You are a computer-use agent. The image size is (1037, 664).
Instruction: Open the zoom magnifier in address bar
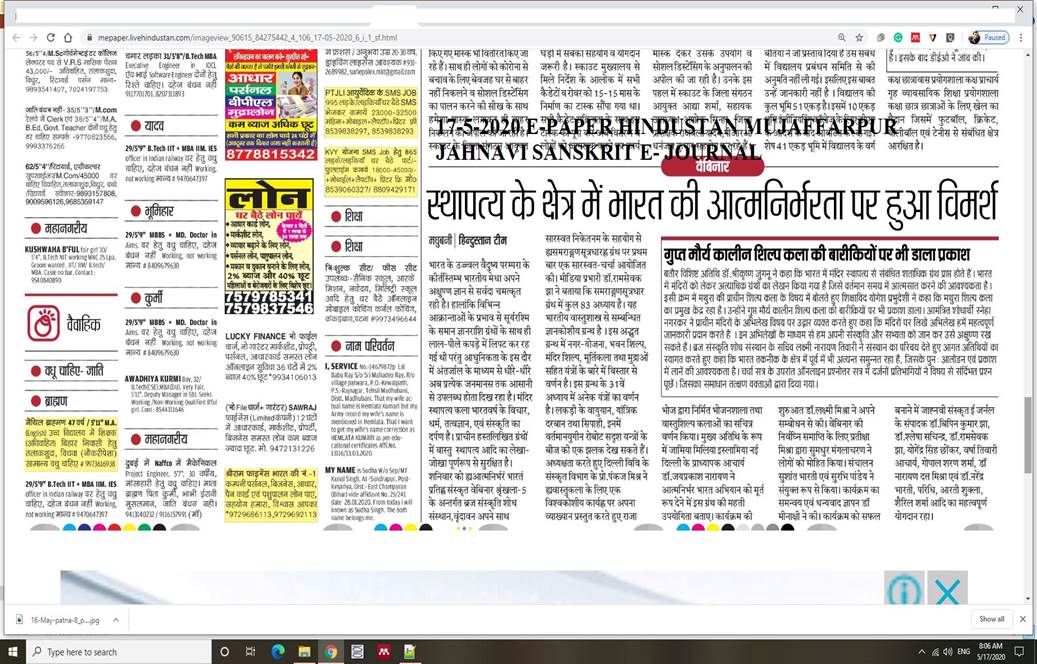841,38
